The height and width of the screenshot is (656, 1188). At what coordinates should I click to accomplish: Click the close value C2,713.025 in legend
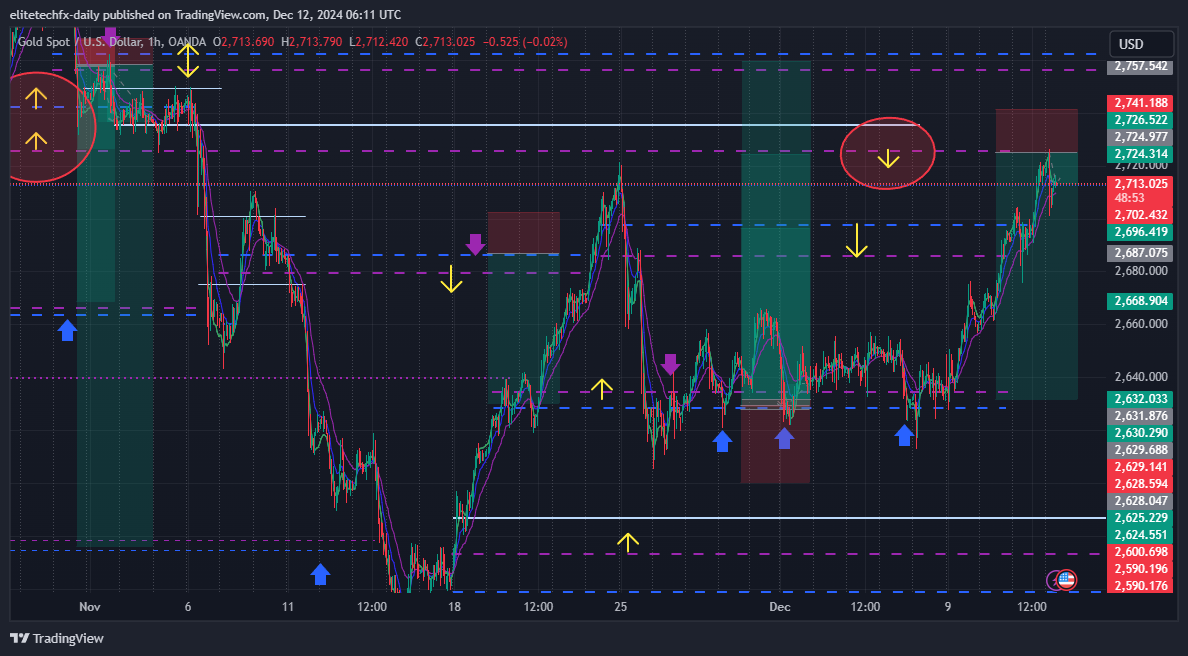pos(445,42)
